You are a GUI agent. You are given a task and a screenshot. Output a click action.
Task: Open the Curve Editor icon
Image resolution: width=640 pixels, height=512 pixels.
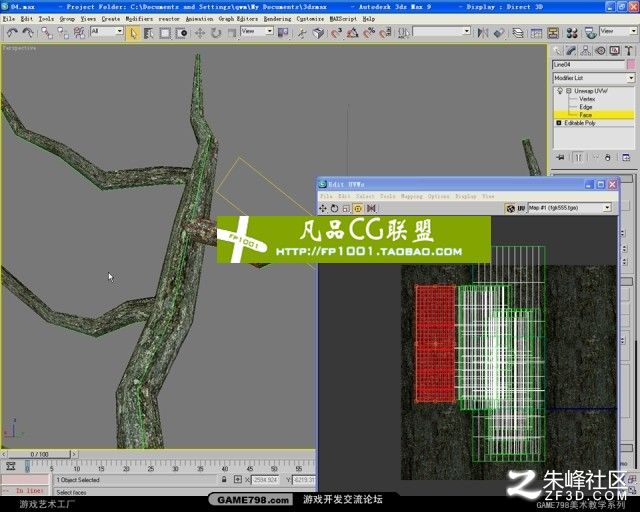click(536, 33)
